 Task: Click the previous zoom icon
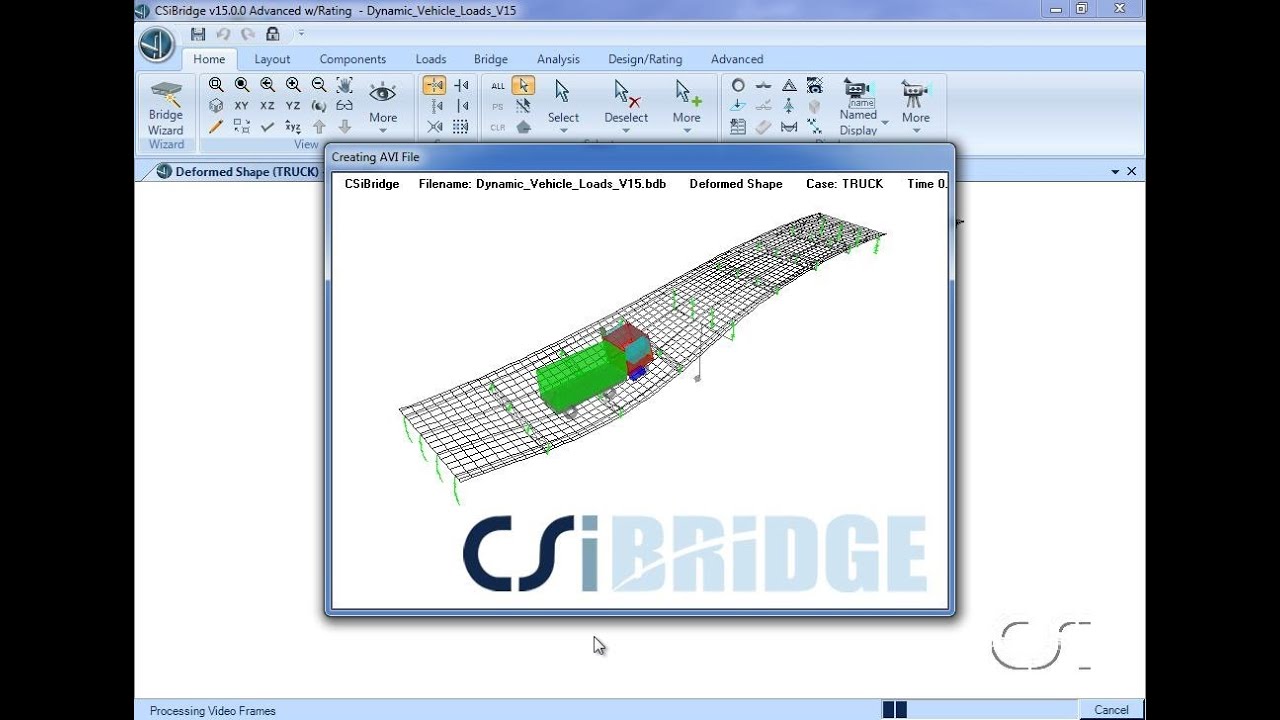tap(267, 85)
